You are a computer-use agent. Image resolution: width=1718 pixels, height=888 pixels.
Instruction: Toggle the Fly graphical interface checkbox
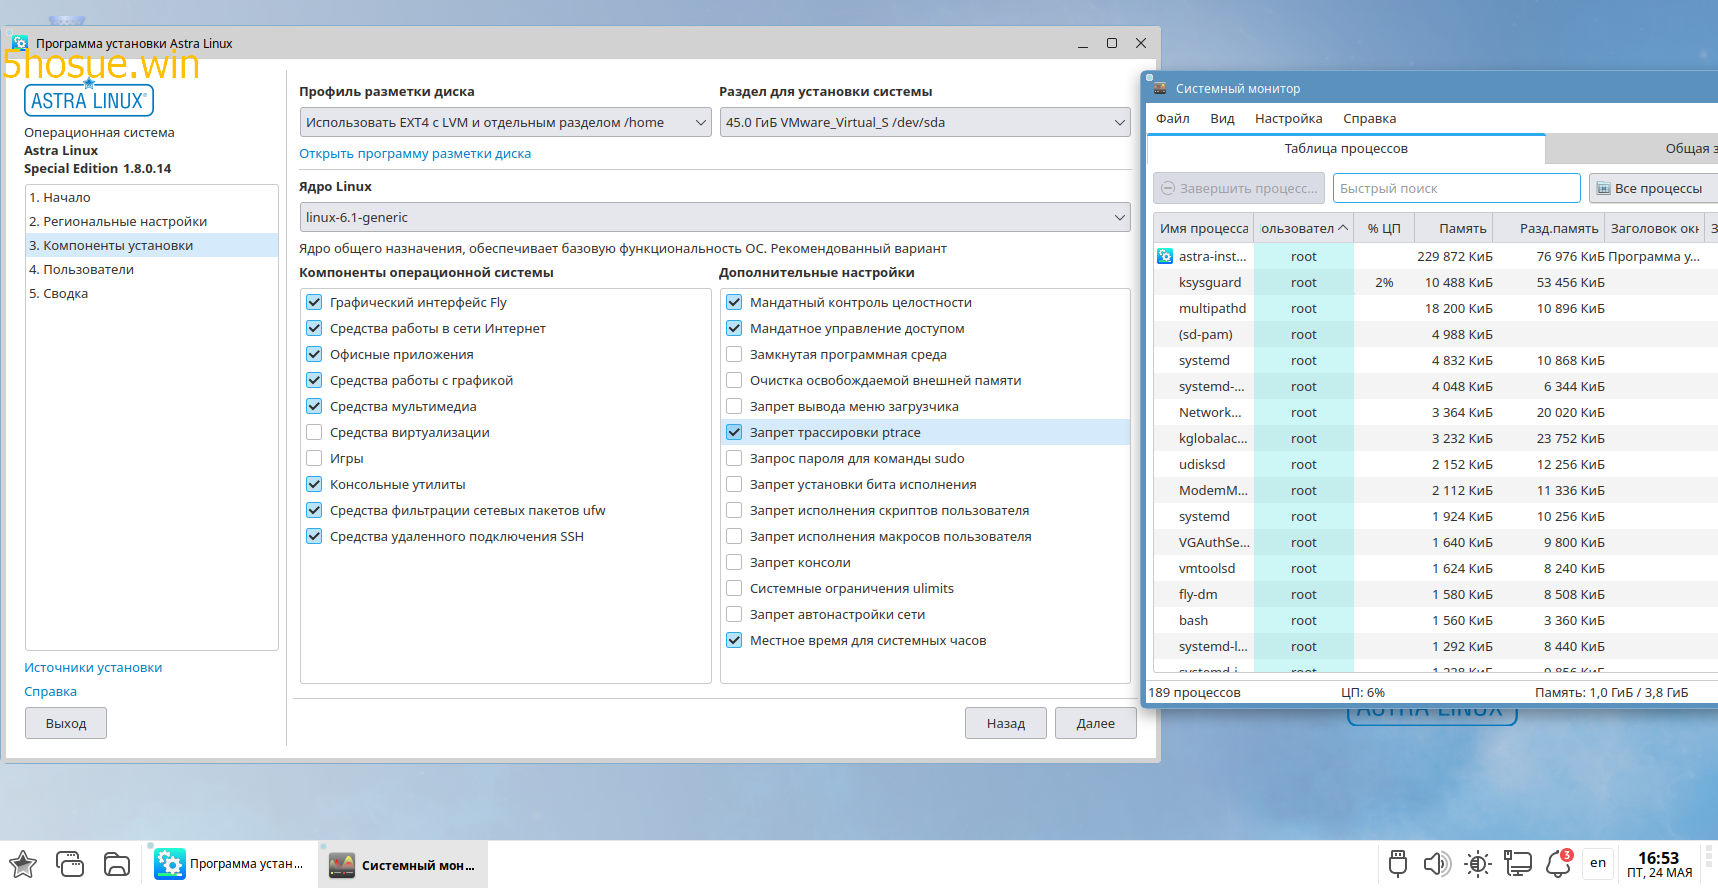click(x=314, y=302)
